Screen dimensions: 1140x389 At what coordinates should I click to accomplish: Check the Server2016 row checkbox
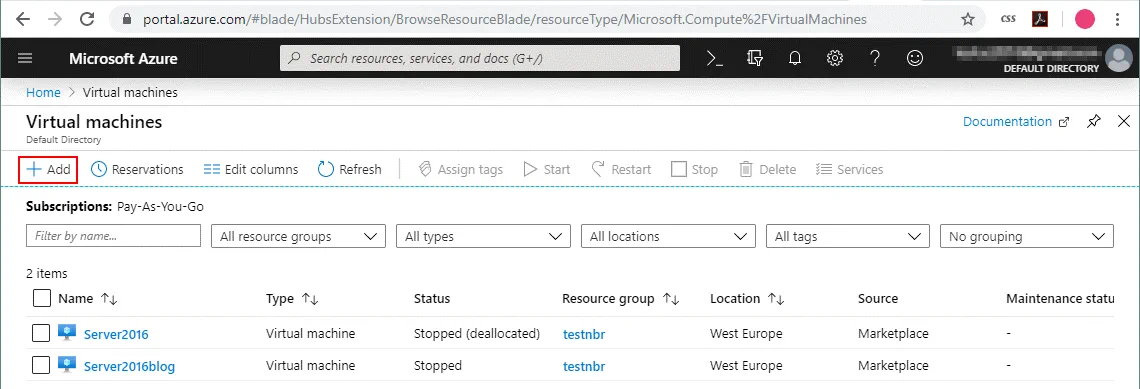pos(41,333)
